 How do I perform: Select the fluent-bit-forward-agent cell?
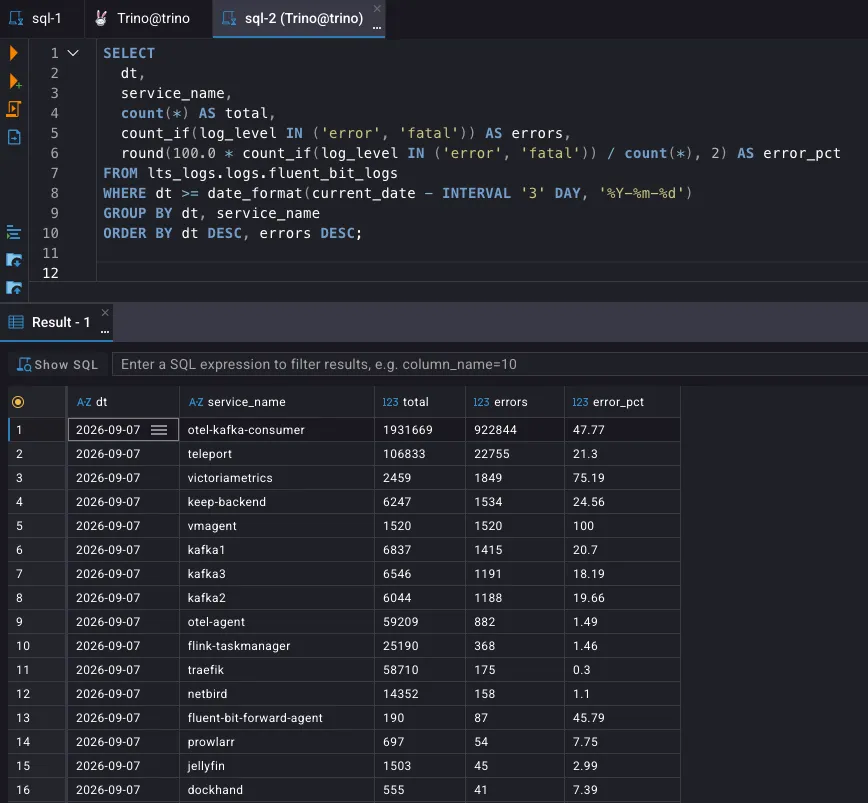tap(277, 718)
